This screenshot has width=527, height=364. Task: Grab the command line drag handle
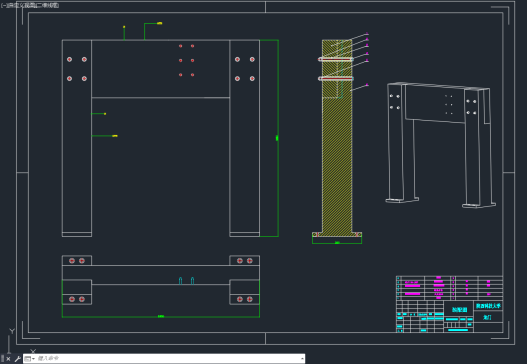3,359
